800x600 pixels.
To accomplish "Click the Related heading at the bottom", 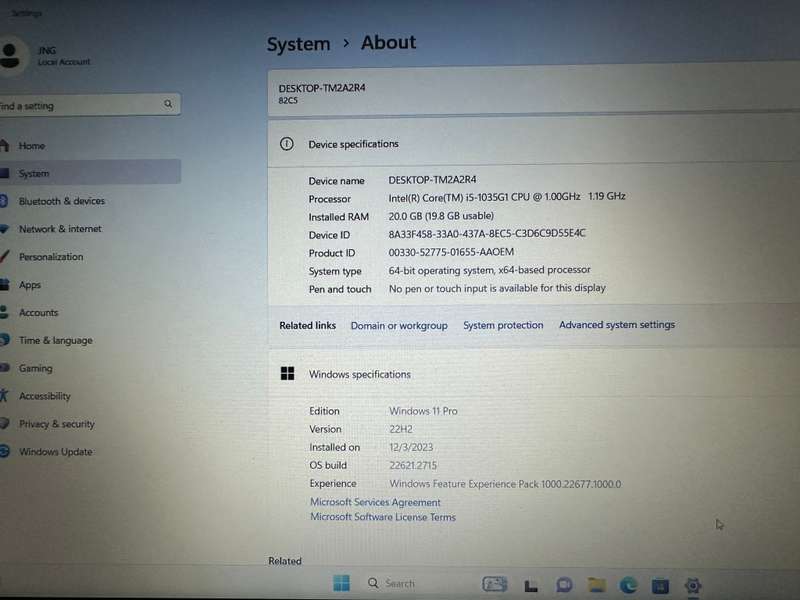I will pos(285,561).
